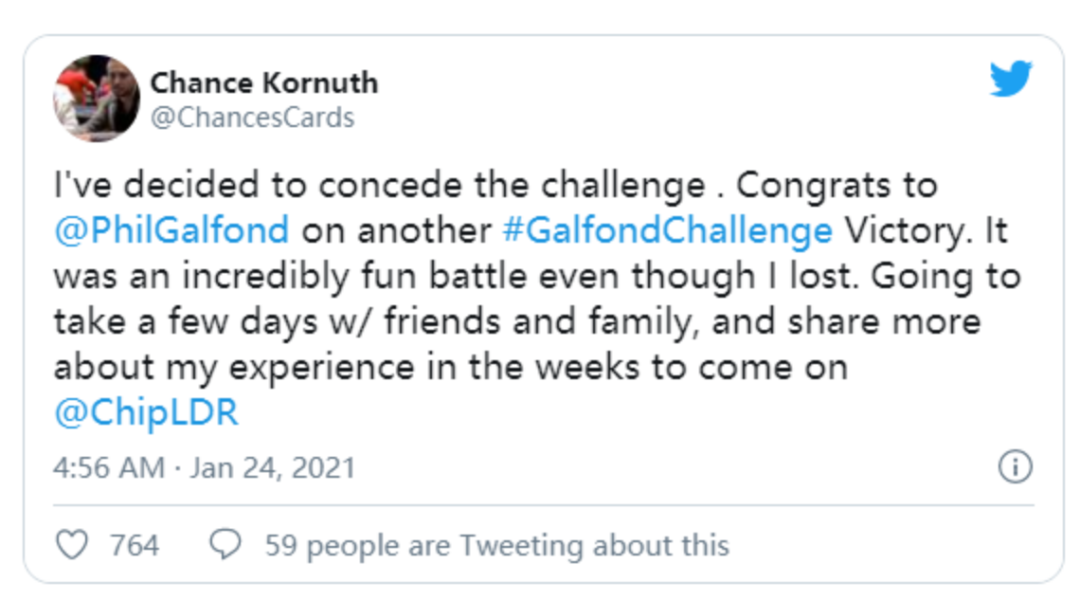
Task: Like the tweet with the heart icon
Action: tap(72, 545)
